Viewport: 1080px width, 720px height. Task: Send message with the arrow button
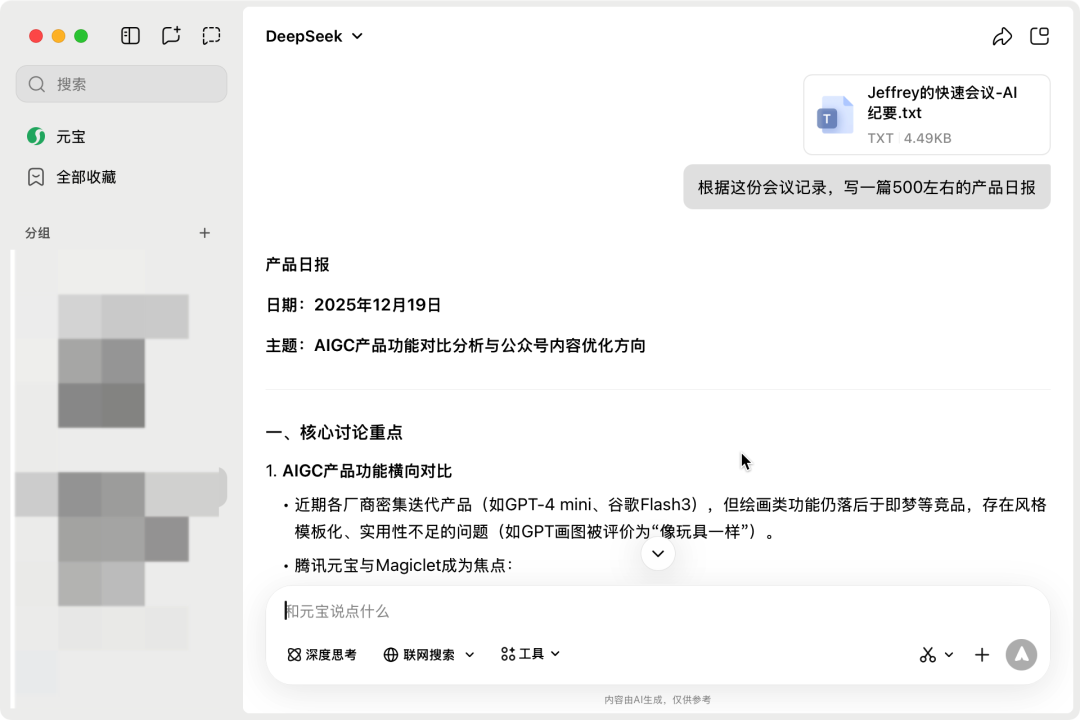[x=1021, y=654]
